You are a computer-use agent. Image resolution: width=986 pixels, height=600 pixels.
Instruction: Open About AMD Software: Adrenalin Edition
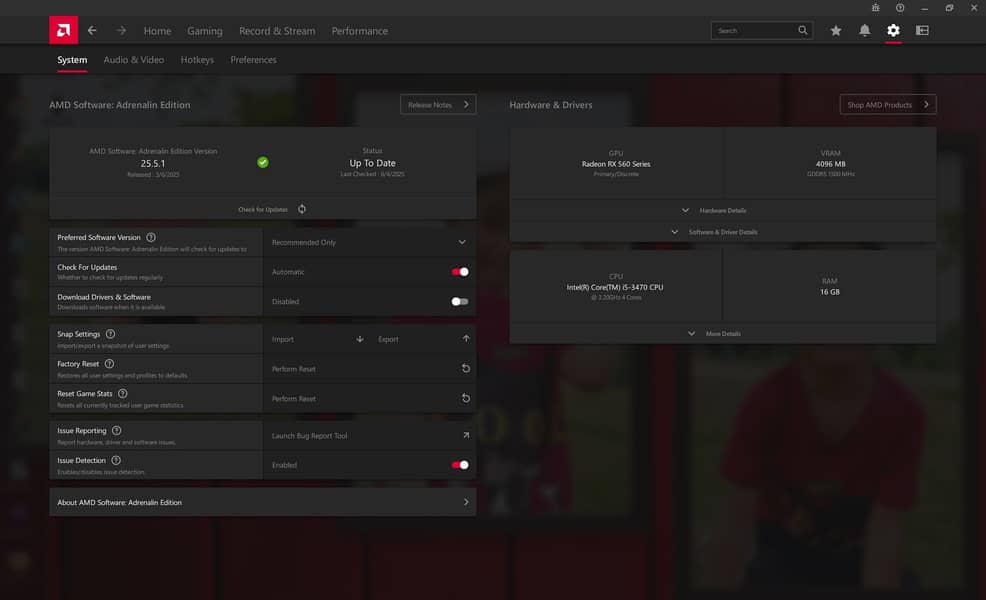point(263,502)
